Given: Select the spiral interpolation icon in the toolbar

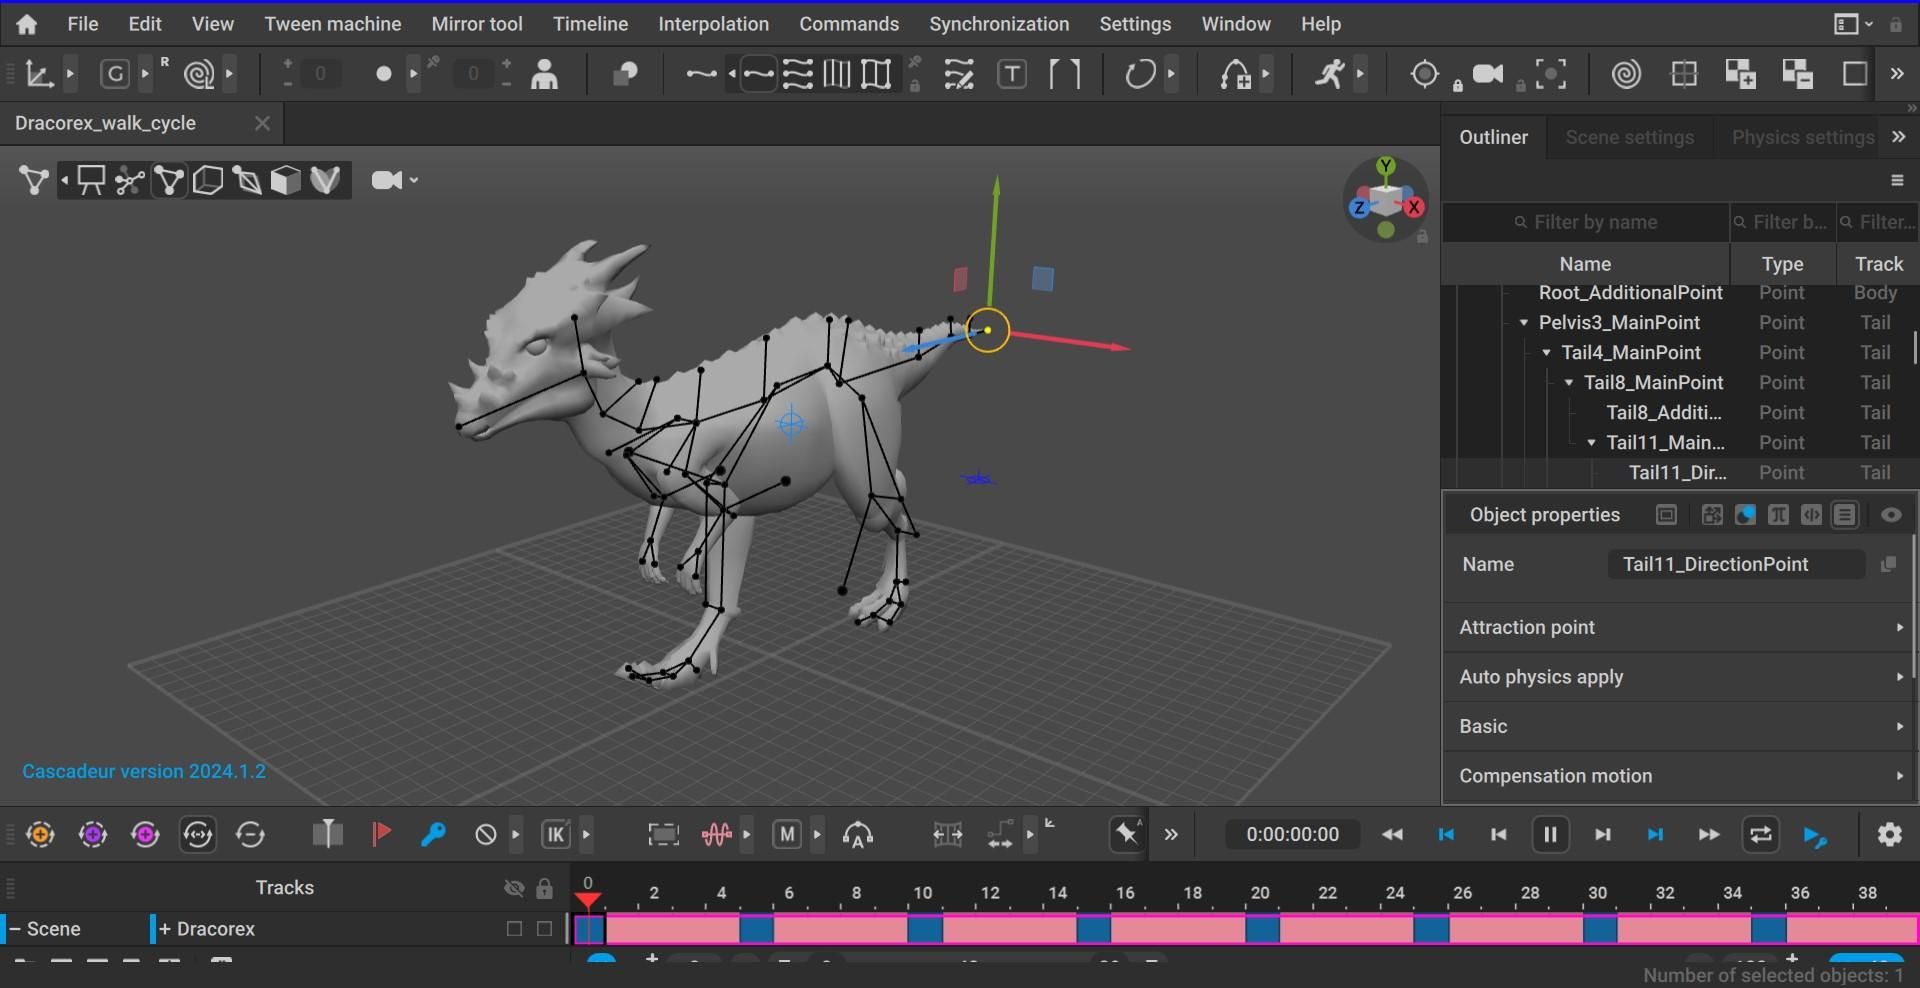Looking at the screenshot, I should click(1625, 73).
